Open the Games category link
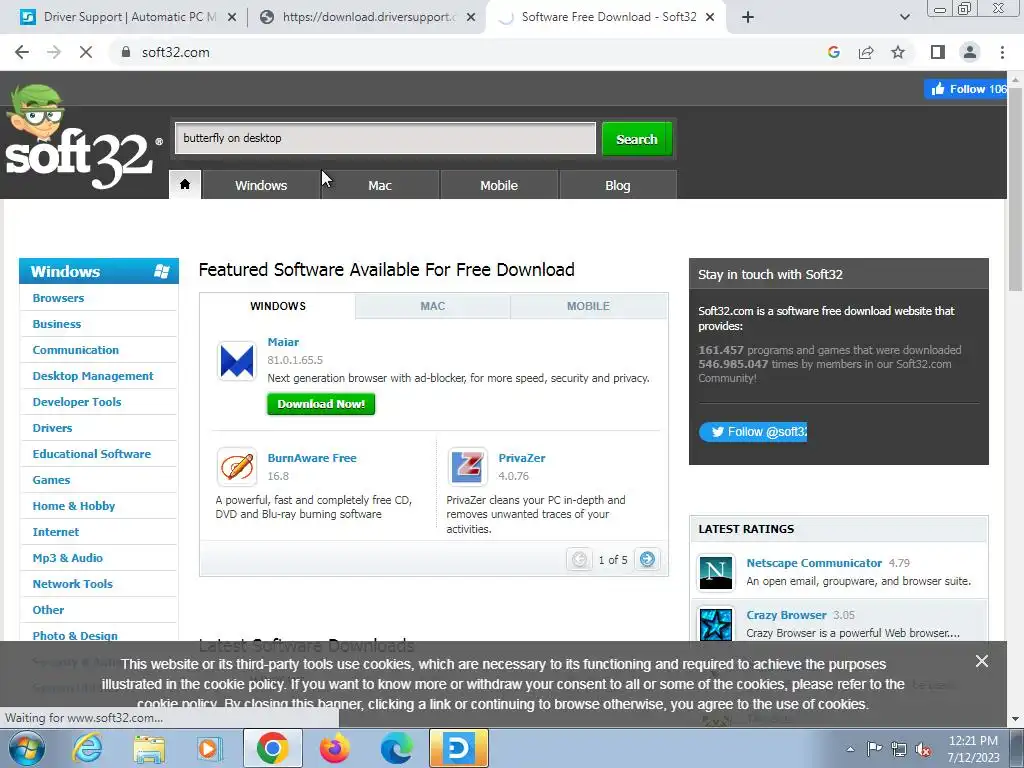Image resolution: width=1024 pixels, height=768 pixels. tap(51, 480)
